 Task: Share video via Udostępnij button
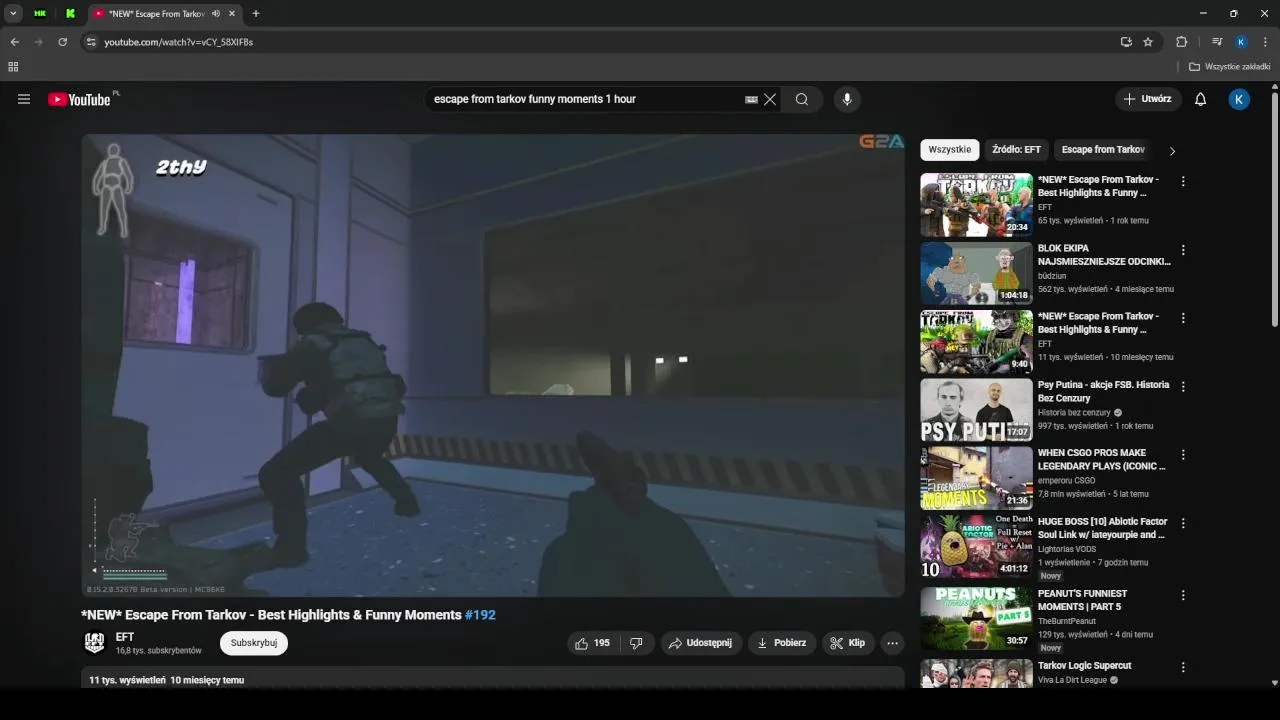(701, 643)
